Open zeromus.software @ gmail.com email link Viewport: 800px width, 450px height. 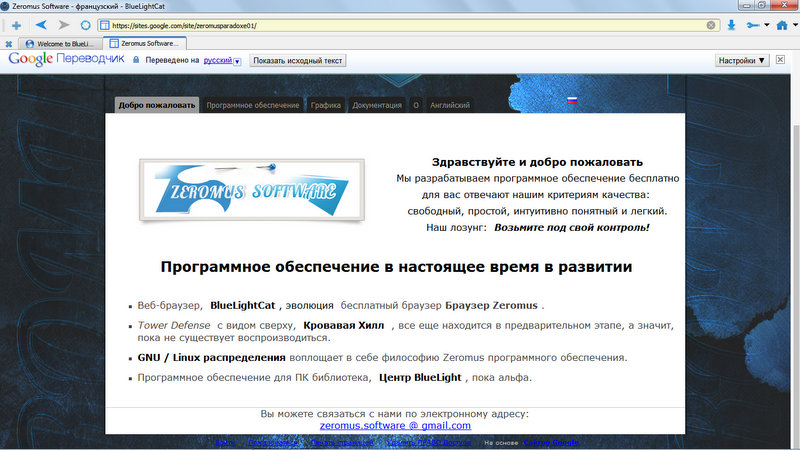coord(395,426)
